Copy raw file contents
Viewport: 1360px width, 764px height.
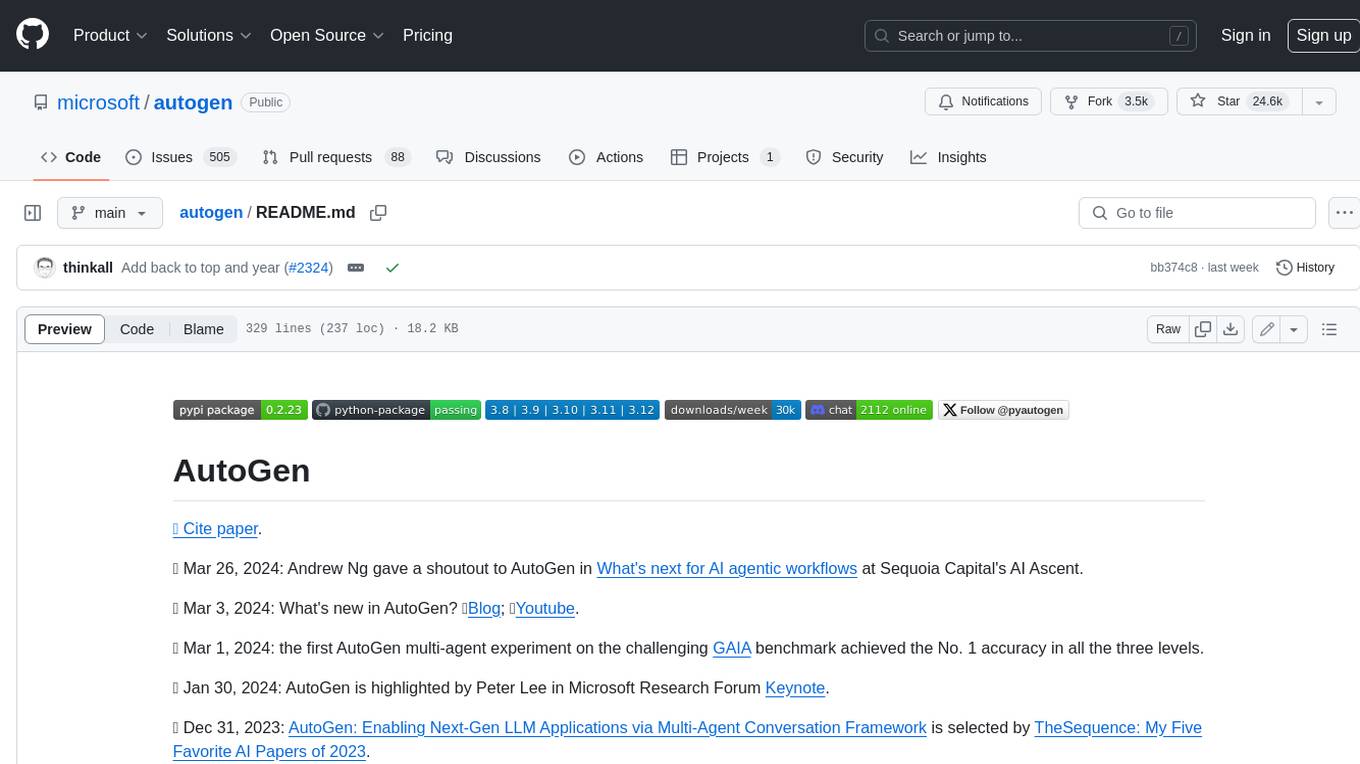click(x=1203, y=329)
